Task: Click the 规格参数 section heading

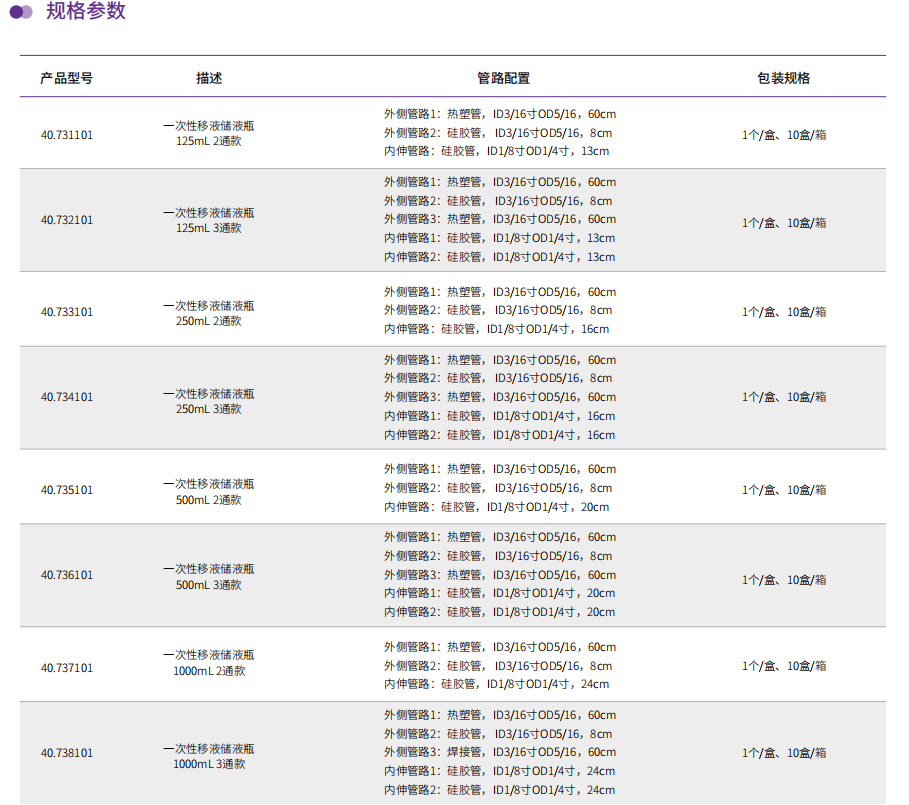Action: click(86, 10)
